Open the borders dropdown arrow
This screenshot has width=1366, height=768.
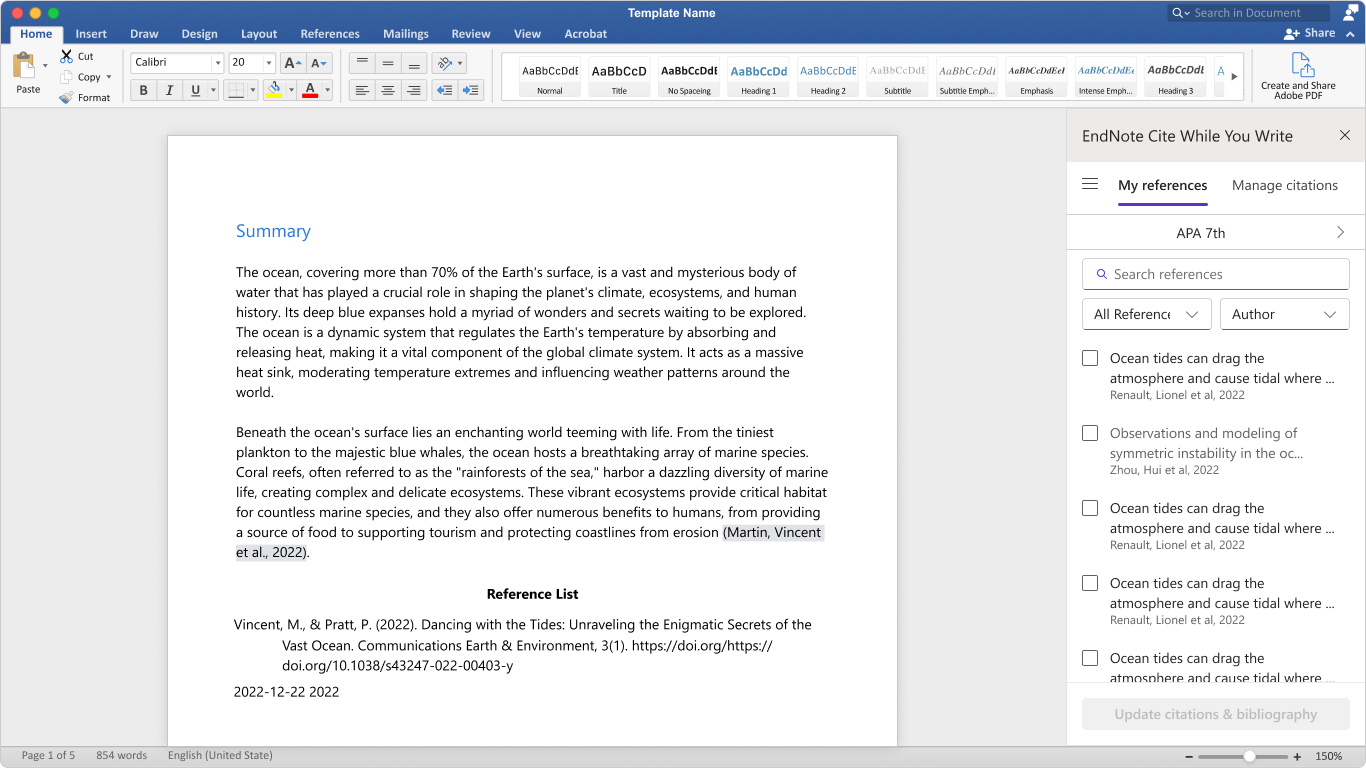[253, 90]
